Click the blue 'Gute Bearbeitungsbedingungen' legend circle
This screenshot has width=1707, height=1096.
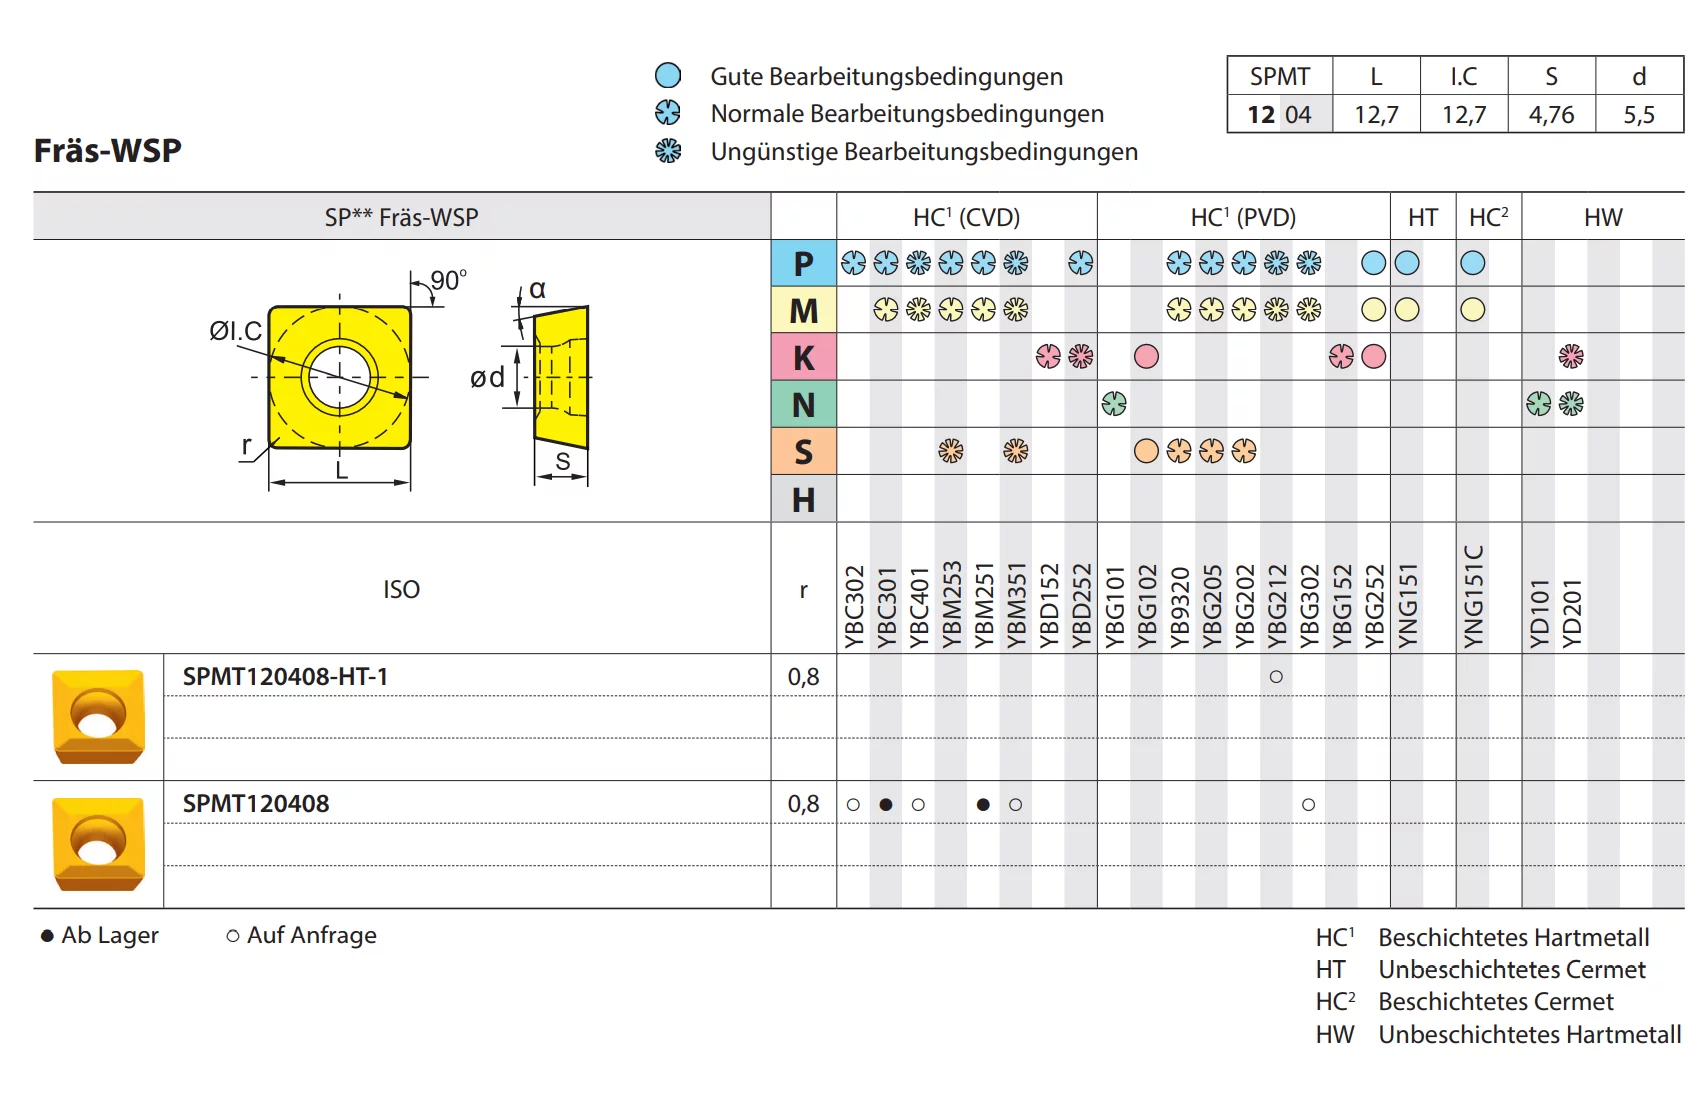(x=667, y=76)
